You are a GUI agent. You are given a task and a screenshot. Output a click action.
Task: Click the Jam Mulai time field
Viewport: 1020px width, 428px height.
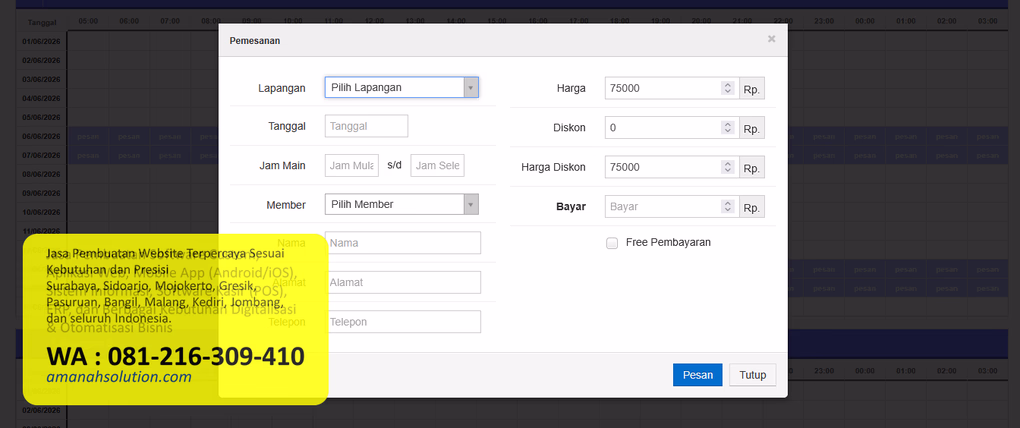(x=352, y=165)
